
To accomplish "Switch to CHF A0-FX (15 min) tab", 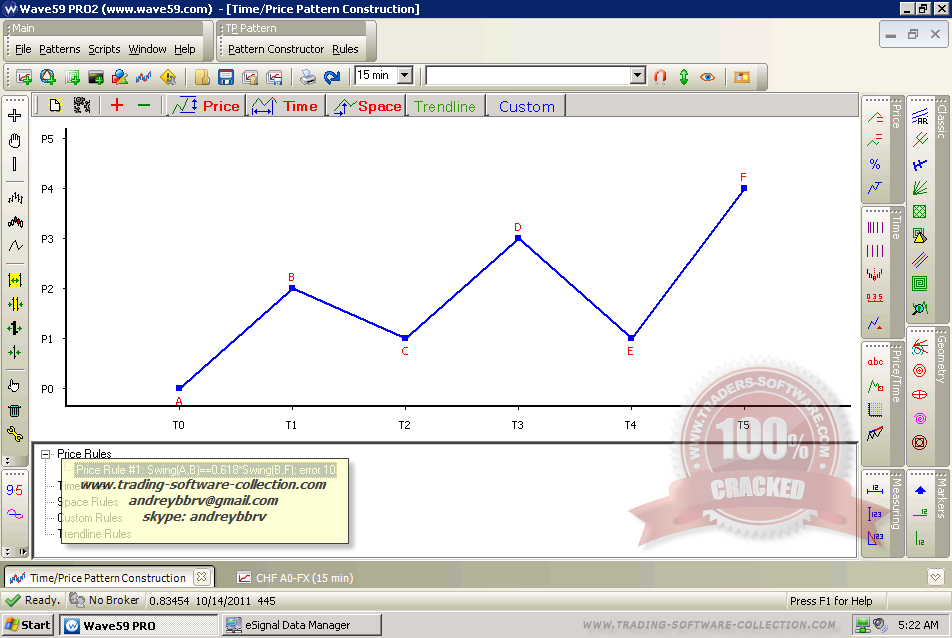I will [x=294, y=577].
